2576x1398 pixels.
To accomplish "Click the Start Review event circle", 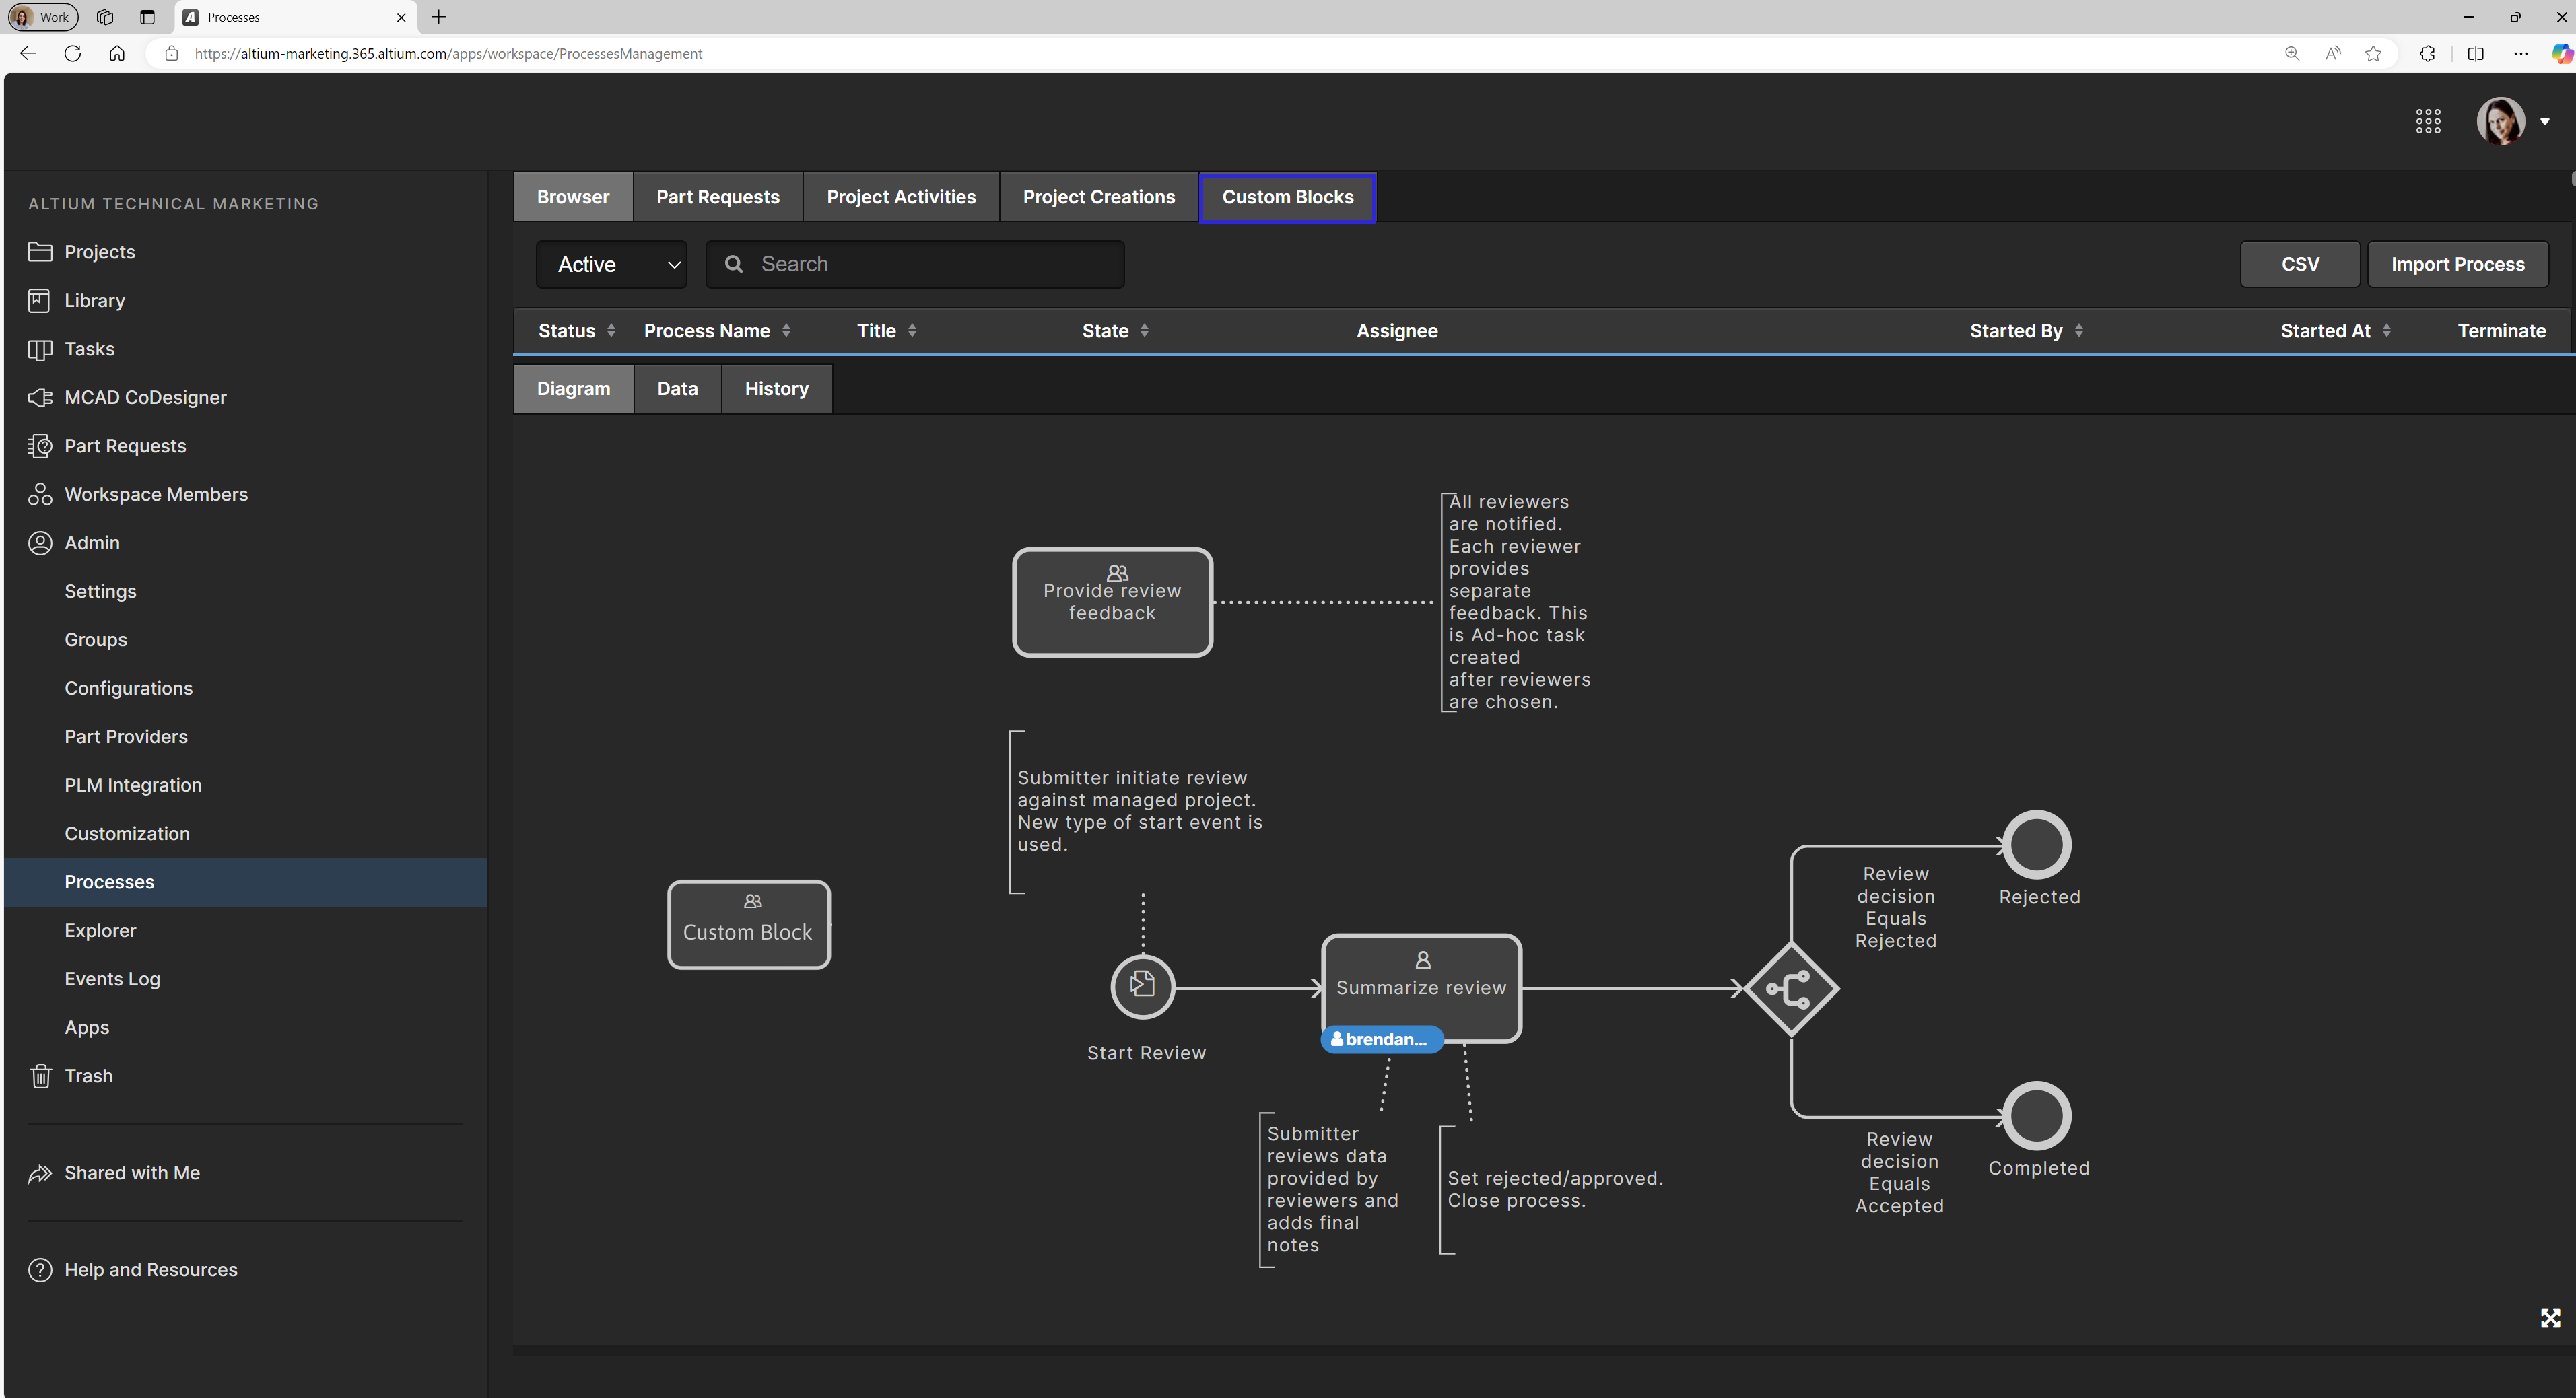I will pyautogui.click(x=1142, y=987).
